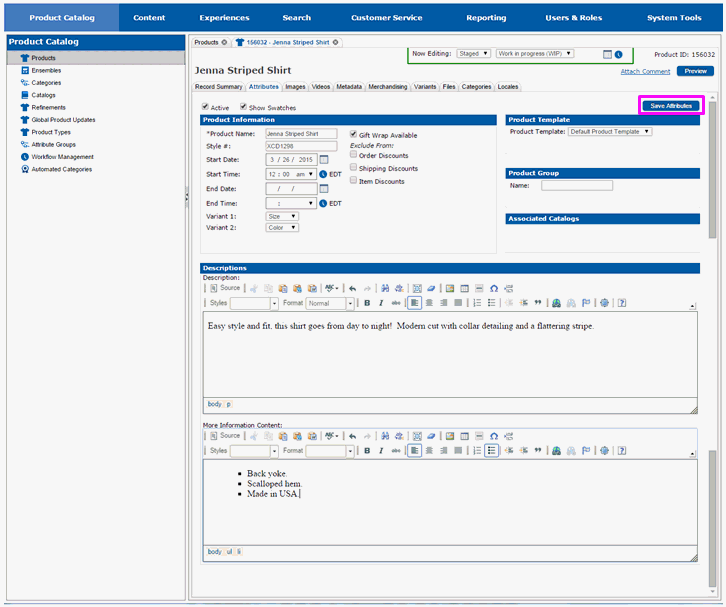Open the Customer Service top menu
This screenshot has height=607, width=726.
point(387,18)
